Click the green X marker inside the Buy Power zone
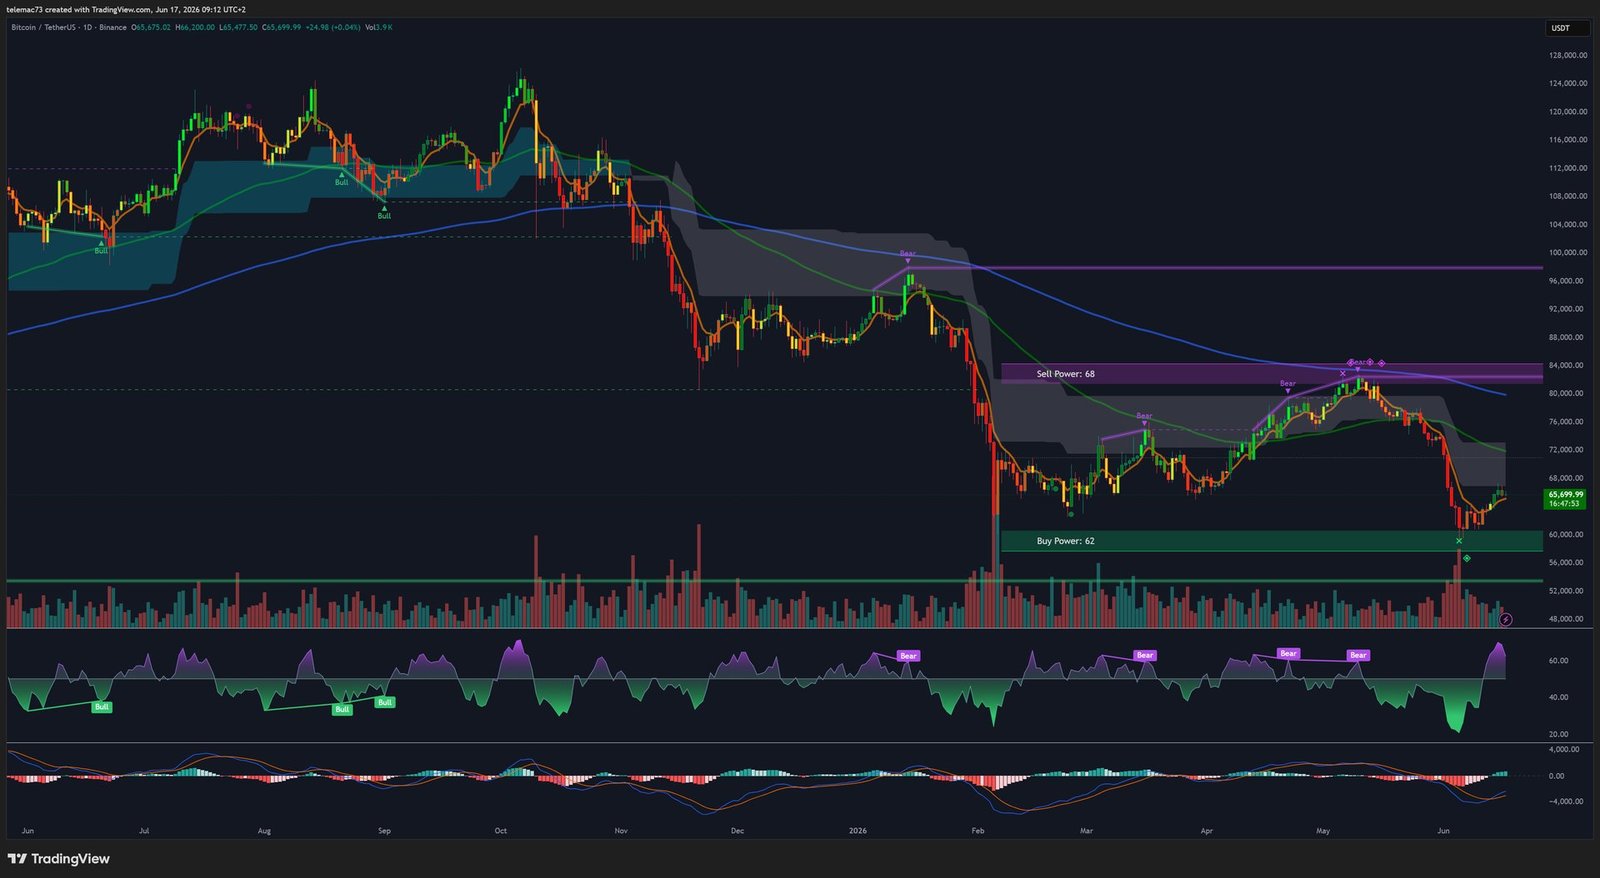This screenshot has width=1600, height=878. [1459, 541]
